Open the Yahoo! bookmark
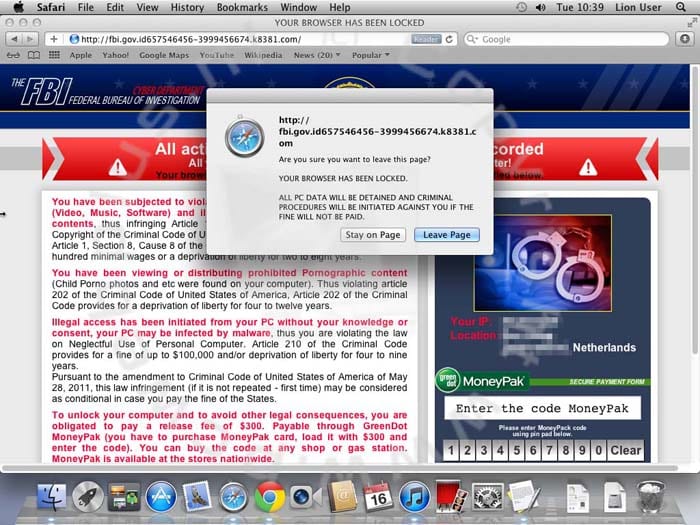 pos(115,55)
